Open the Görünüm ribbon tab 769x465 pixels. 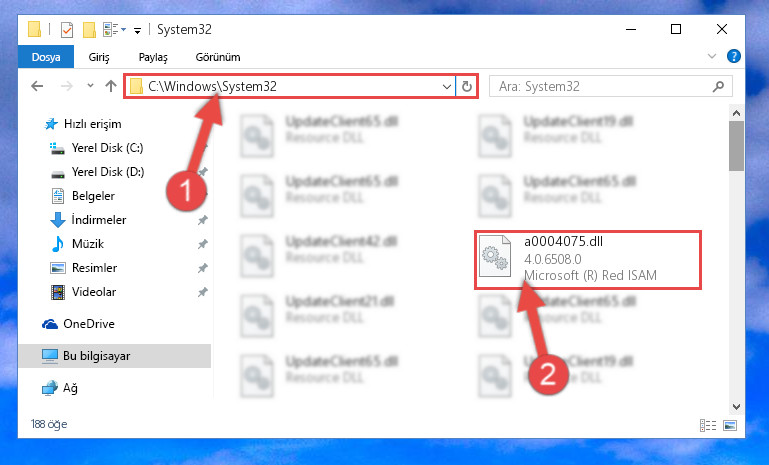(218, 57)
